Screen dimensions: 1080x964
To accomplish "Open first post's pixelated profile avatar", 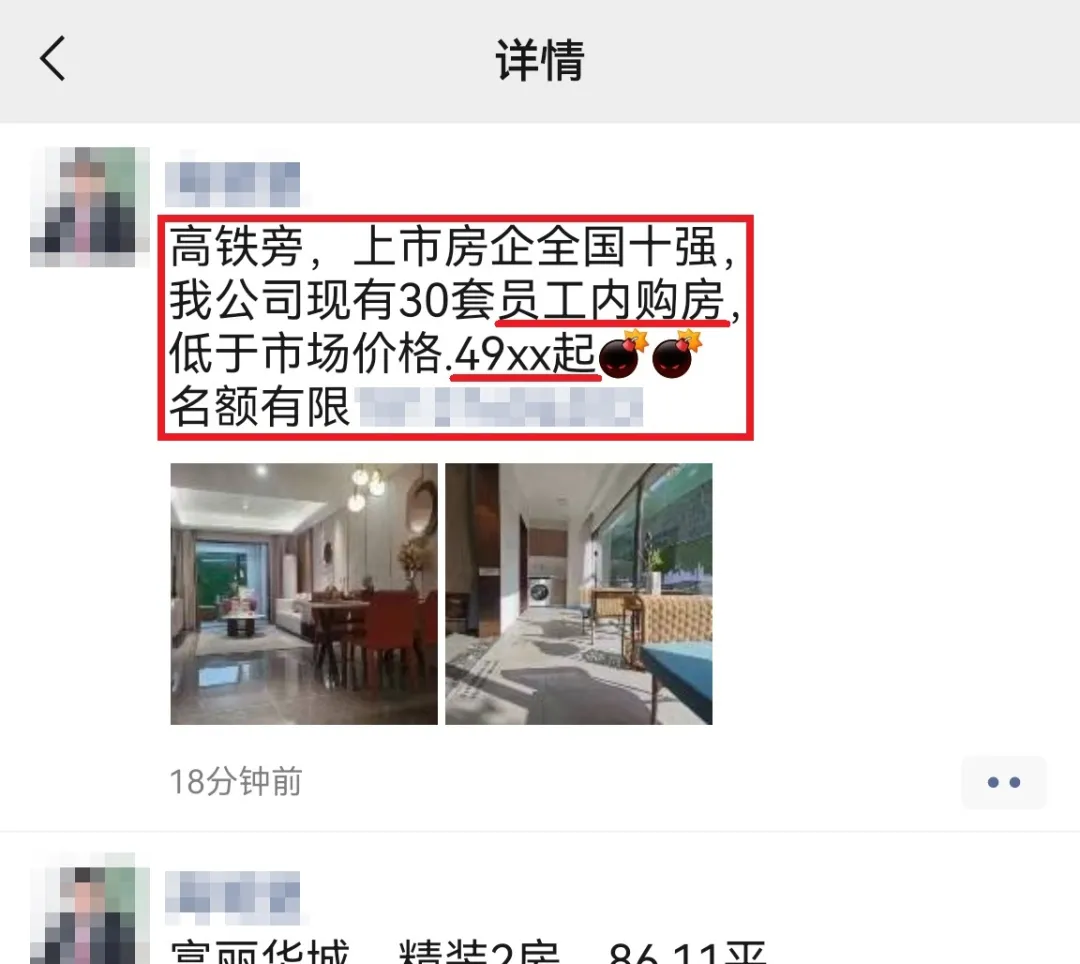I will [x=90, y=207].
